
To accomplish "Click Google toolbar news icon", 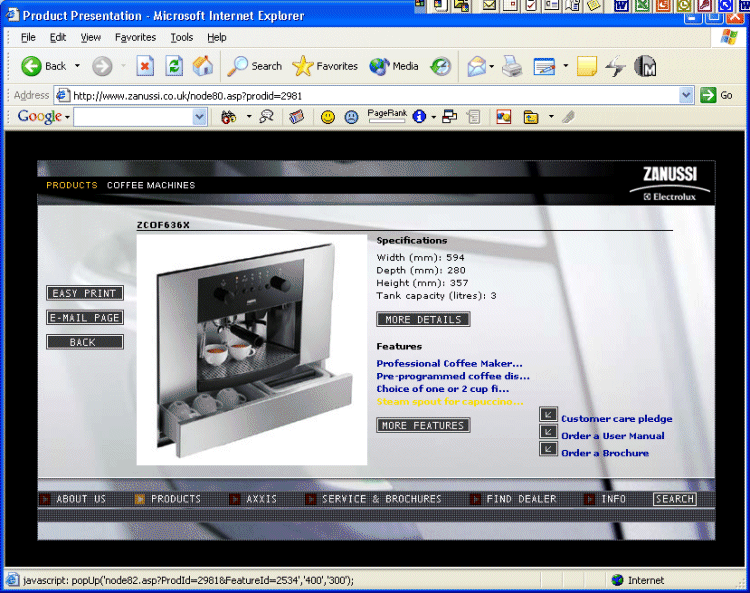I will (x=297, y=117).
